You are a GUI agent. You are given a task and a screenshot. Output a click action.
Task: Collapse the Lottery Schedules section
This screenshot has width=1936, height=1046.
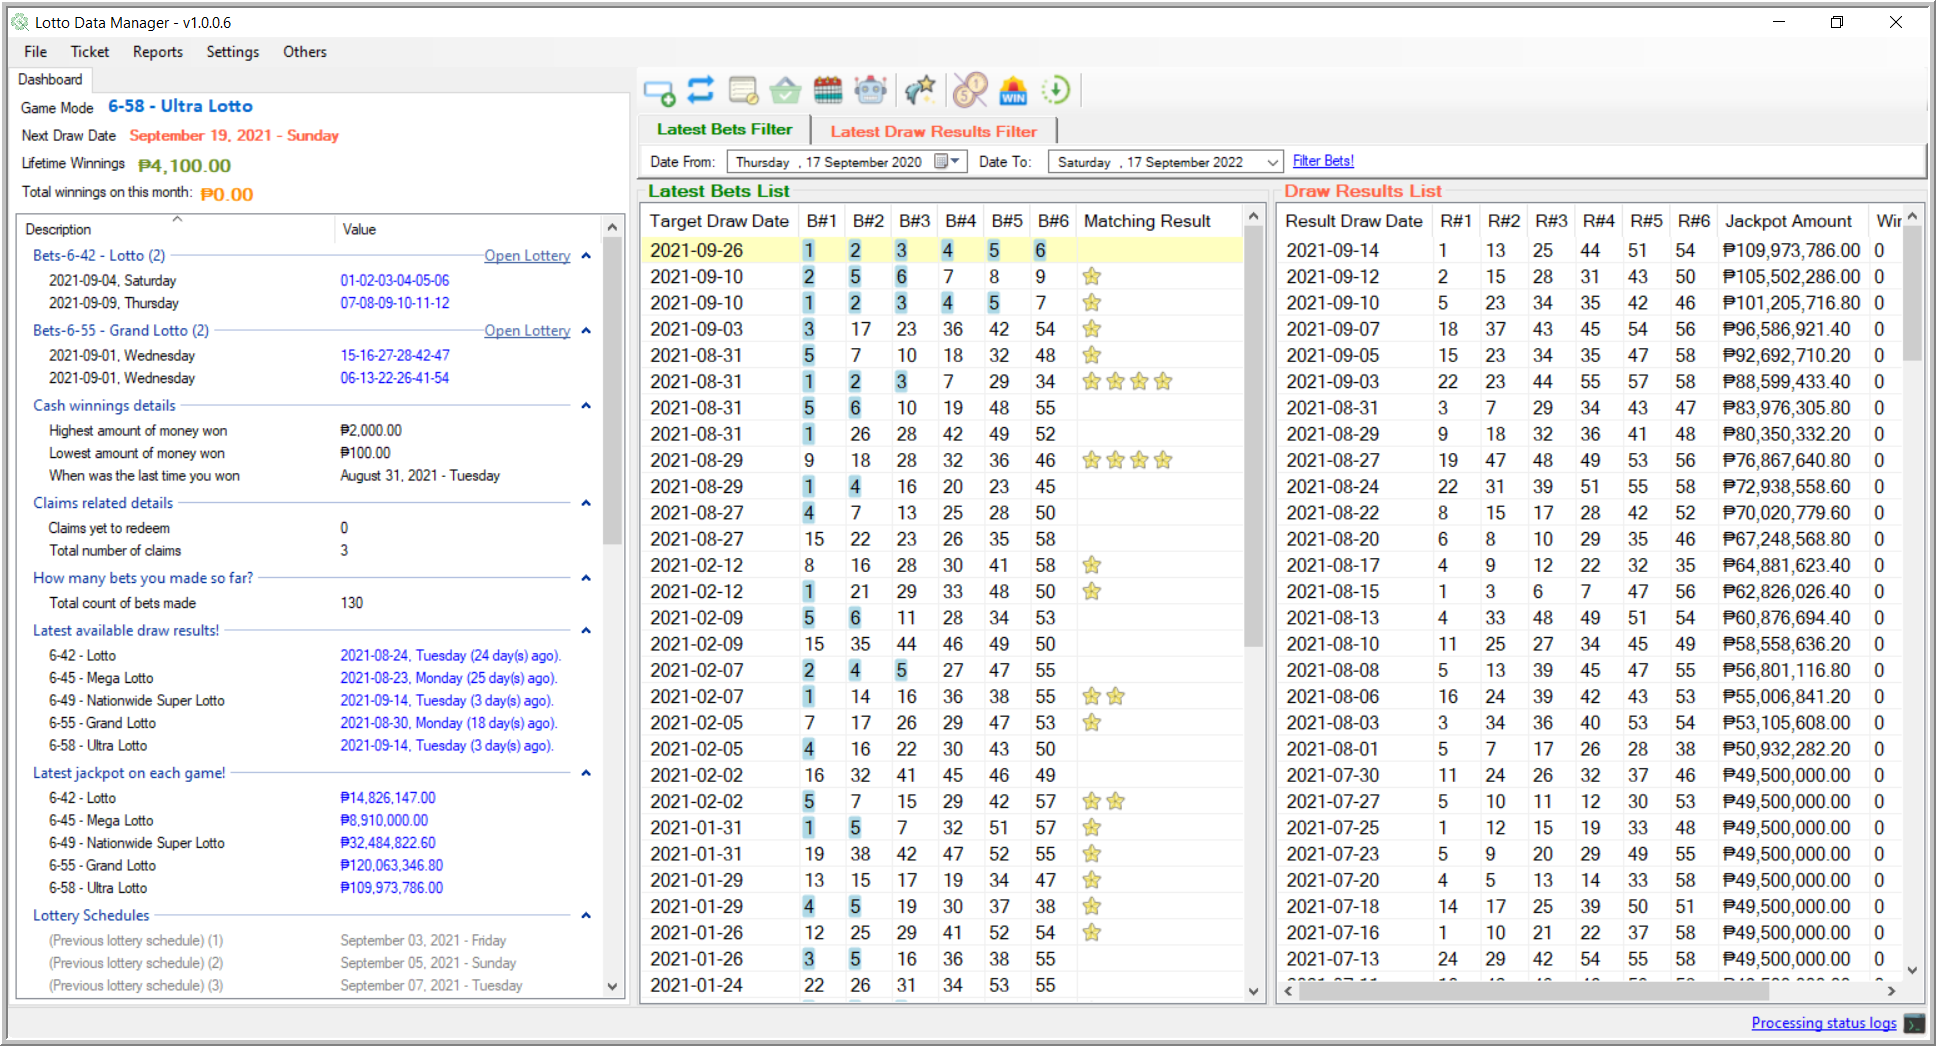point(586,916)
